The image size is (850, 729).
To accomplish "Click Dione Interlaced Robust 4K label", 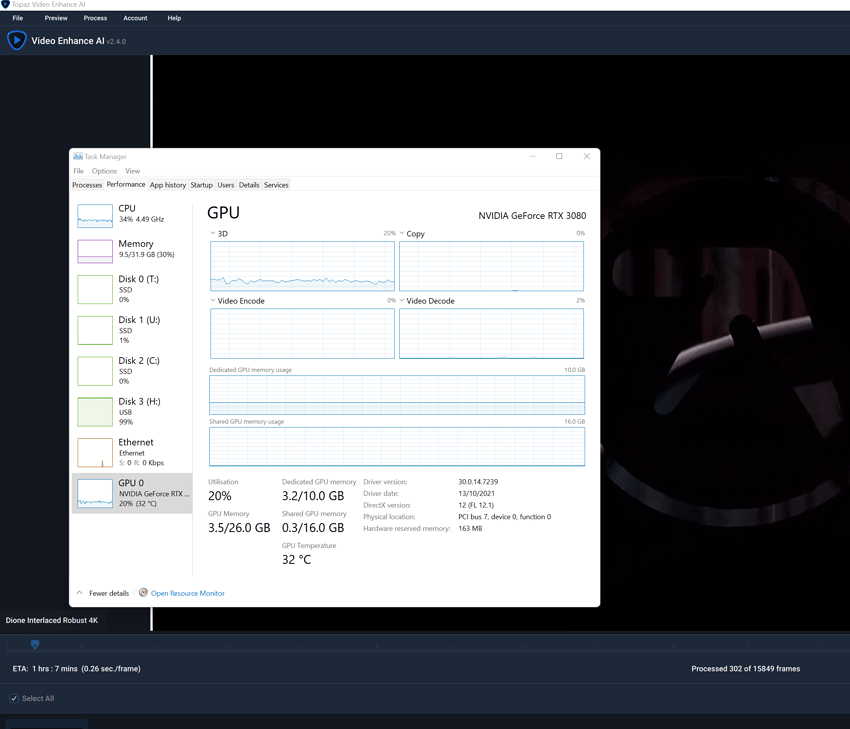I will [51, 620].
